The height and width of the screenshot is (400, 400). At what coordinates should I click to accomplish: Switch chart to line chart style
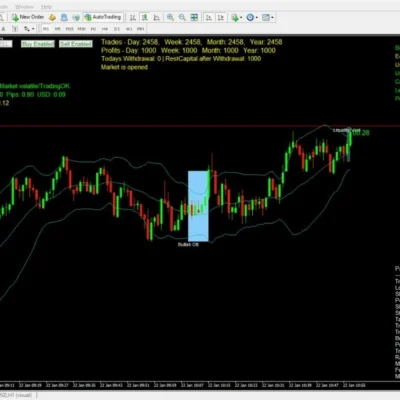pos(157,17)
